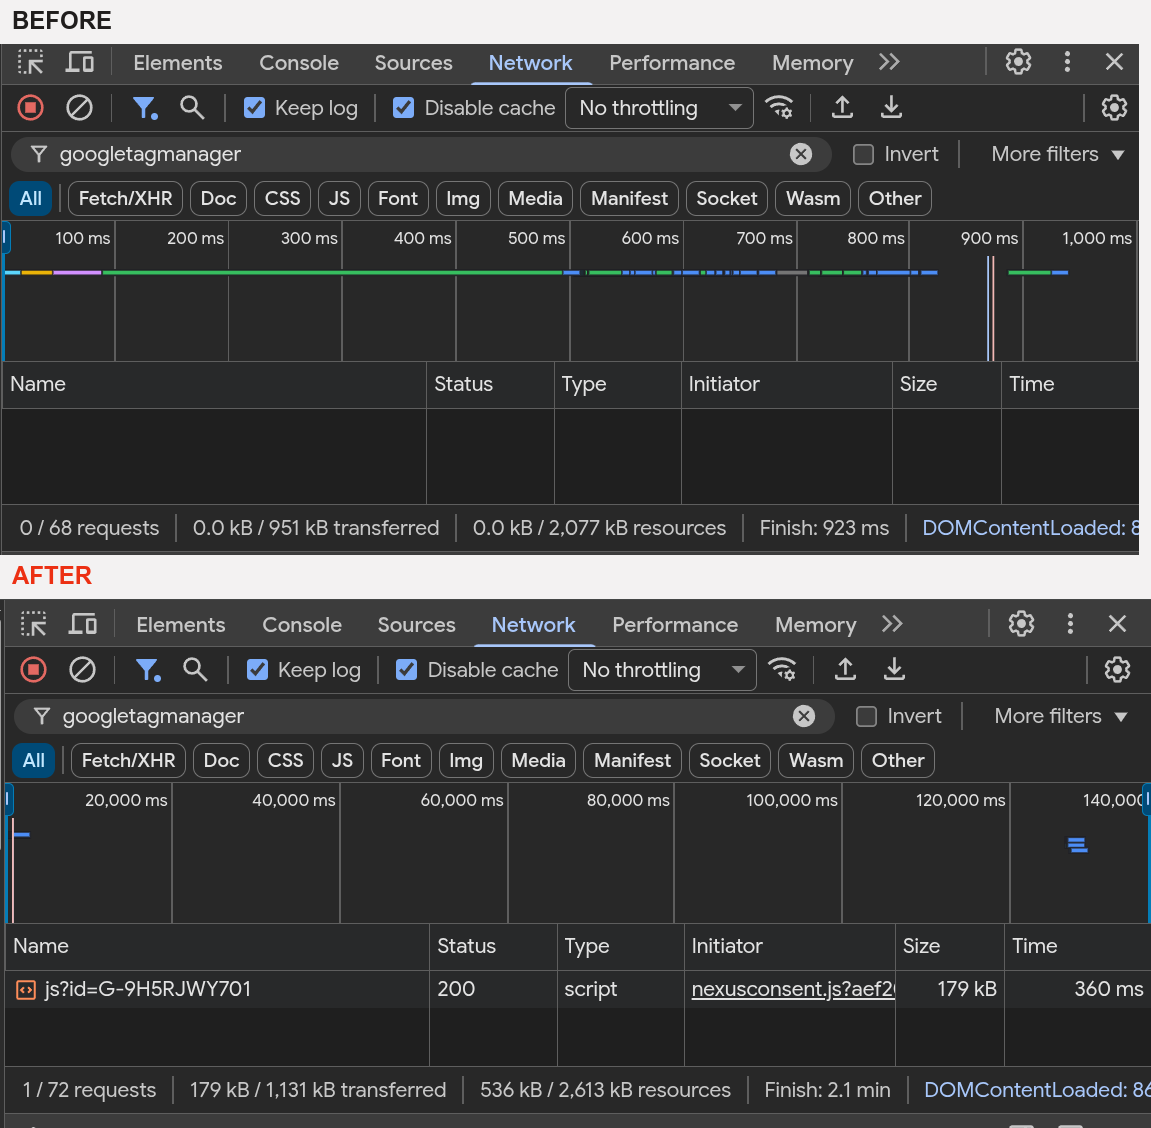The image size is (1151, 1128).
Task: Open DevTools settings gear in BEFORE top bar
Action: click(x=1018, y=62)
